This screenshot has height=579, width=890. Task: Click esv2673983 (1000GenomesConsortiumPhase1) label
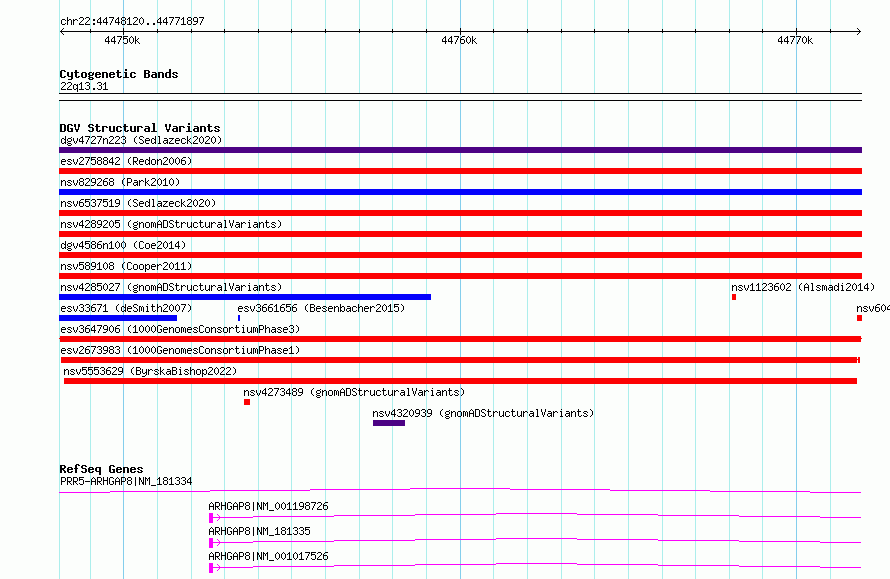coord(180,350)
